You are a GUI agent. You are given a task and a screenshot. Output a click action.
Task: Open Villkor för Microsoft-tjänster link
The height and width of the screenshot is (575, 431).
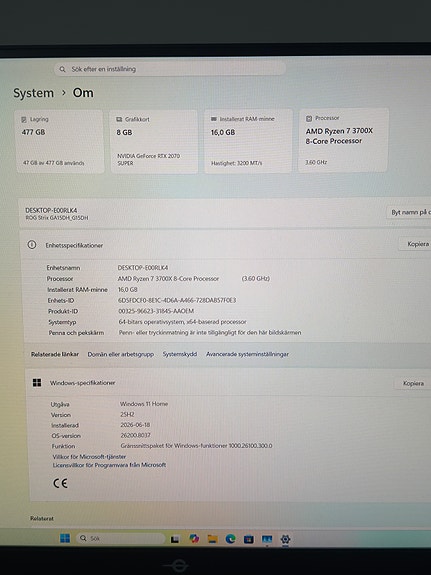tap(89, 457)
